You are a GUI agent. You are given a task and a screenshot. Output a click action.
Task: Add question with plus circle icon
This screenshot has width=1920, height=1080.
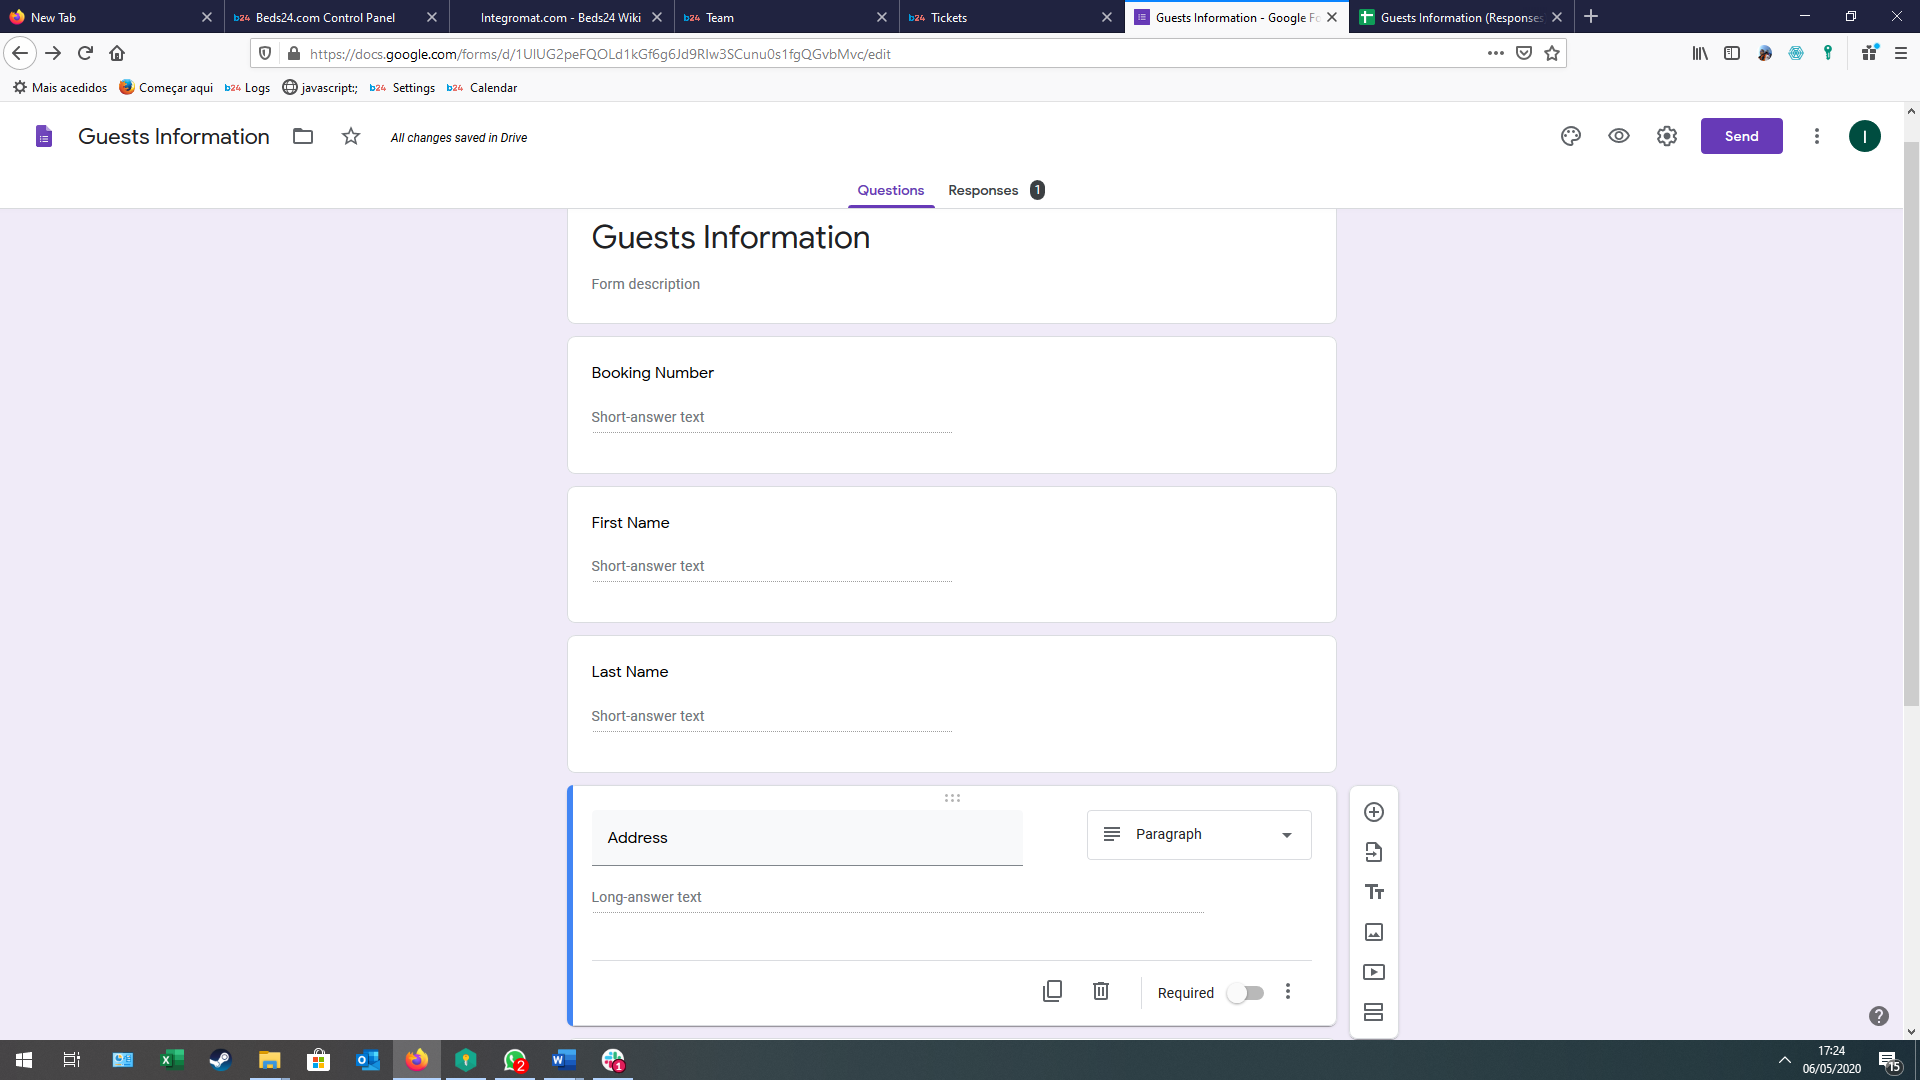tap(1374, 812)
